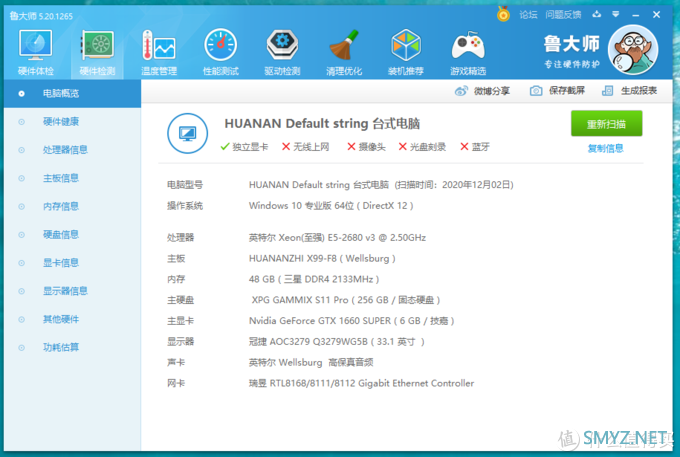Click the 复制信息 copy info link
Image resolution: width=680 pixels, height=457 pixels.
pyautogui.click(x=605, y=148)
